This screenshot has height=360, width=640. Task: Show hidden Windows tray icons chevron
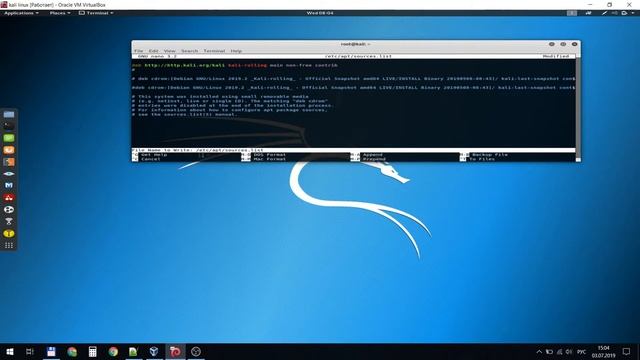(539, 351)
